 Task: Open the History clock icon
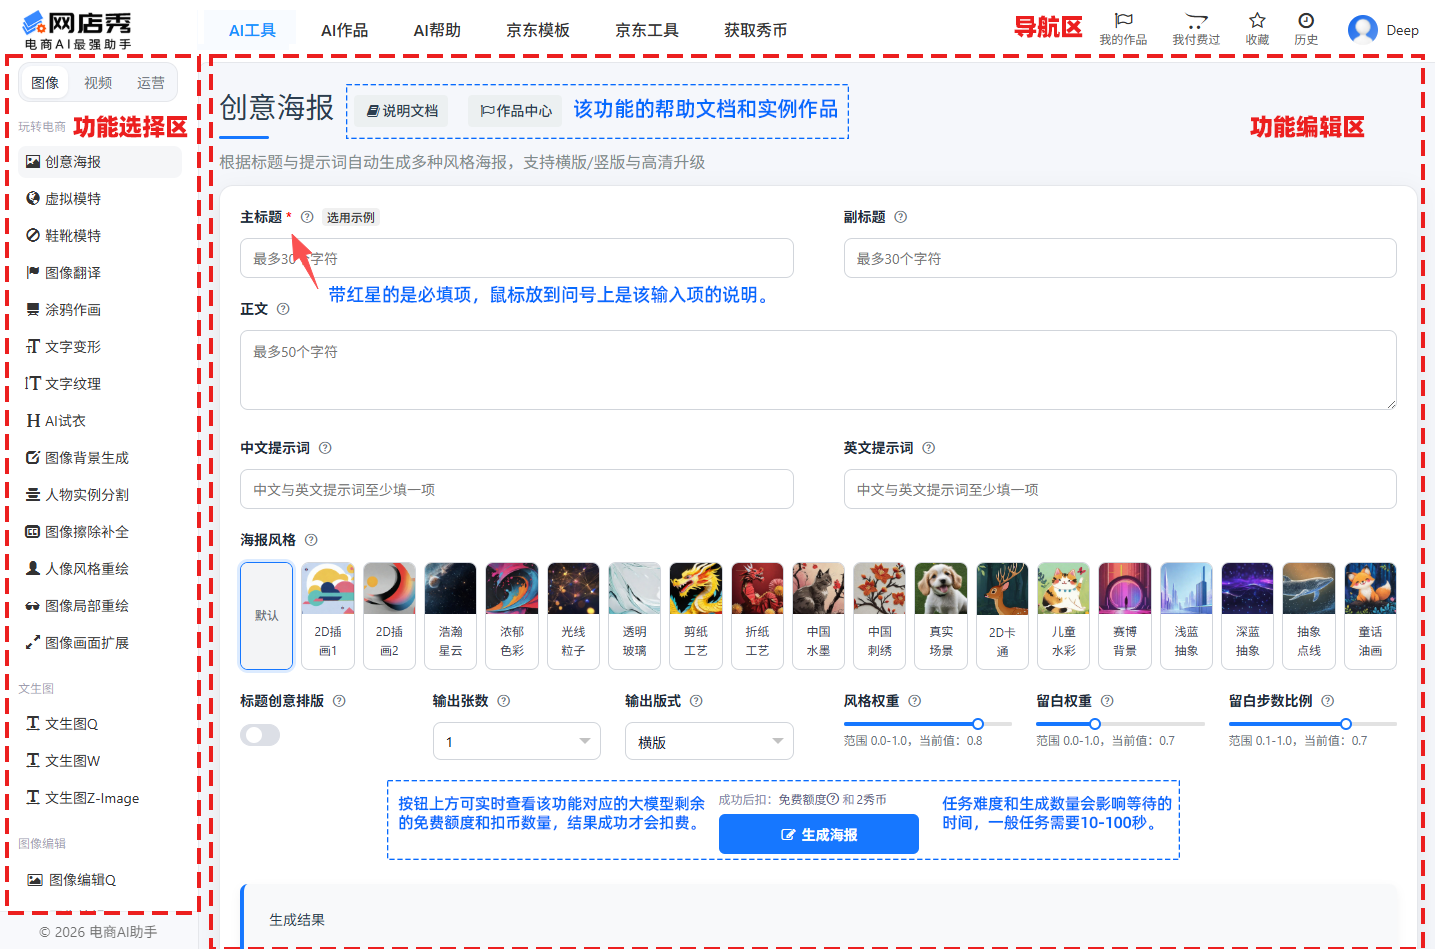tap(1306, 21)
